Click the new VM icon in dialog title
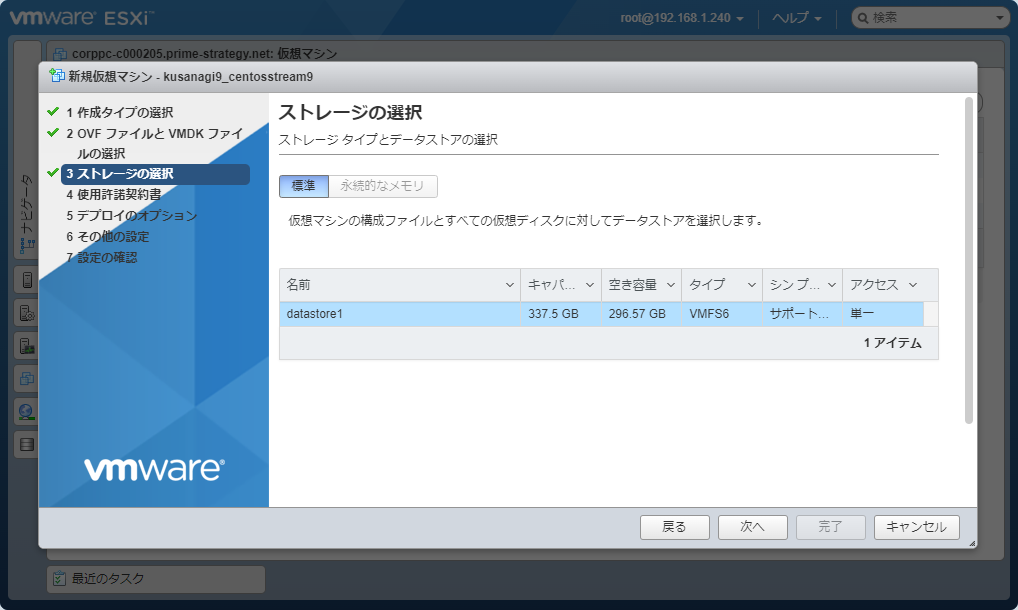Image resolution: width=1018 pixels, height=610 pixels. pos(57,76)
